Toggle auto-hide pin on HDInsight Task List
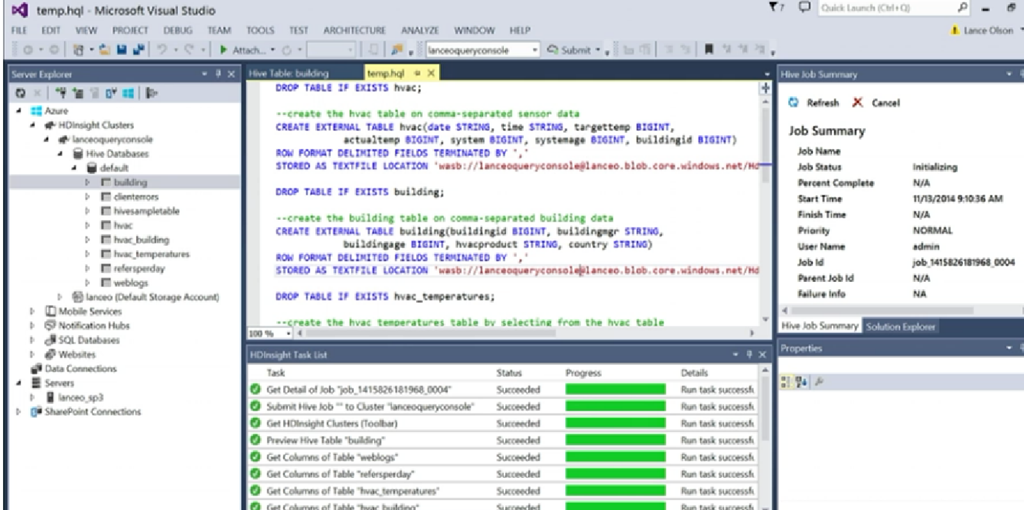This screenshot has width=1024, height=510. coord(749,355)
